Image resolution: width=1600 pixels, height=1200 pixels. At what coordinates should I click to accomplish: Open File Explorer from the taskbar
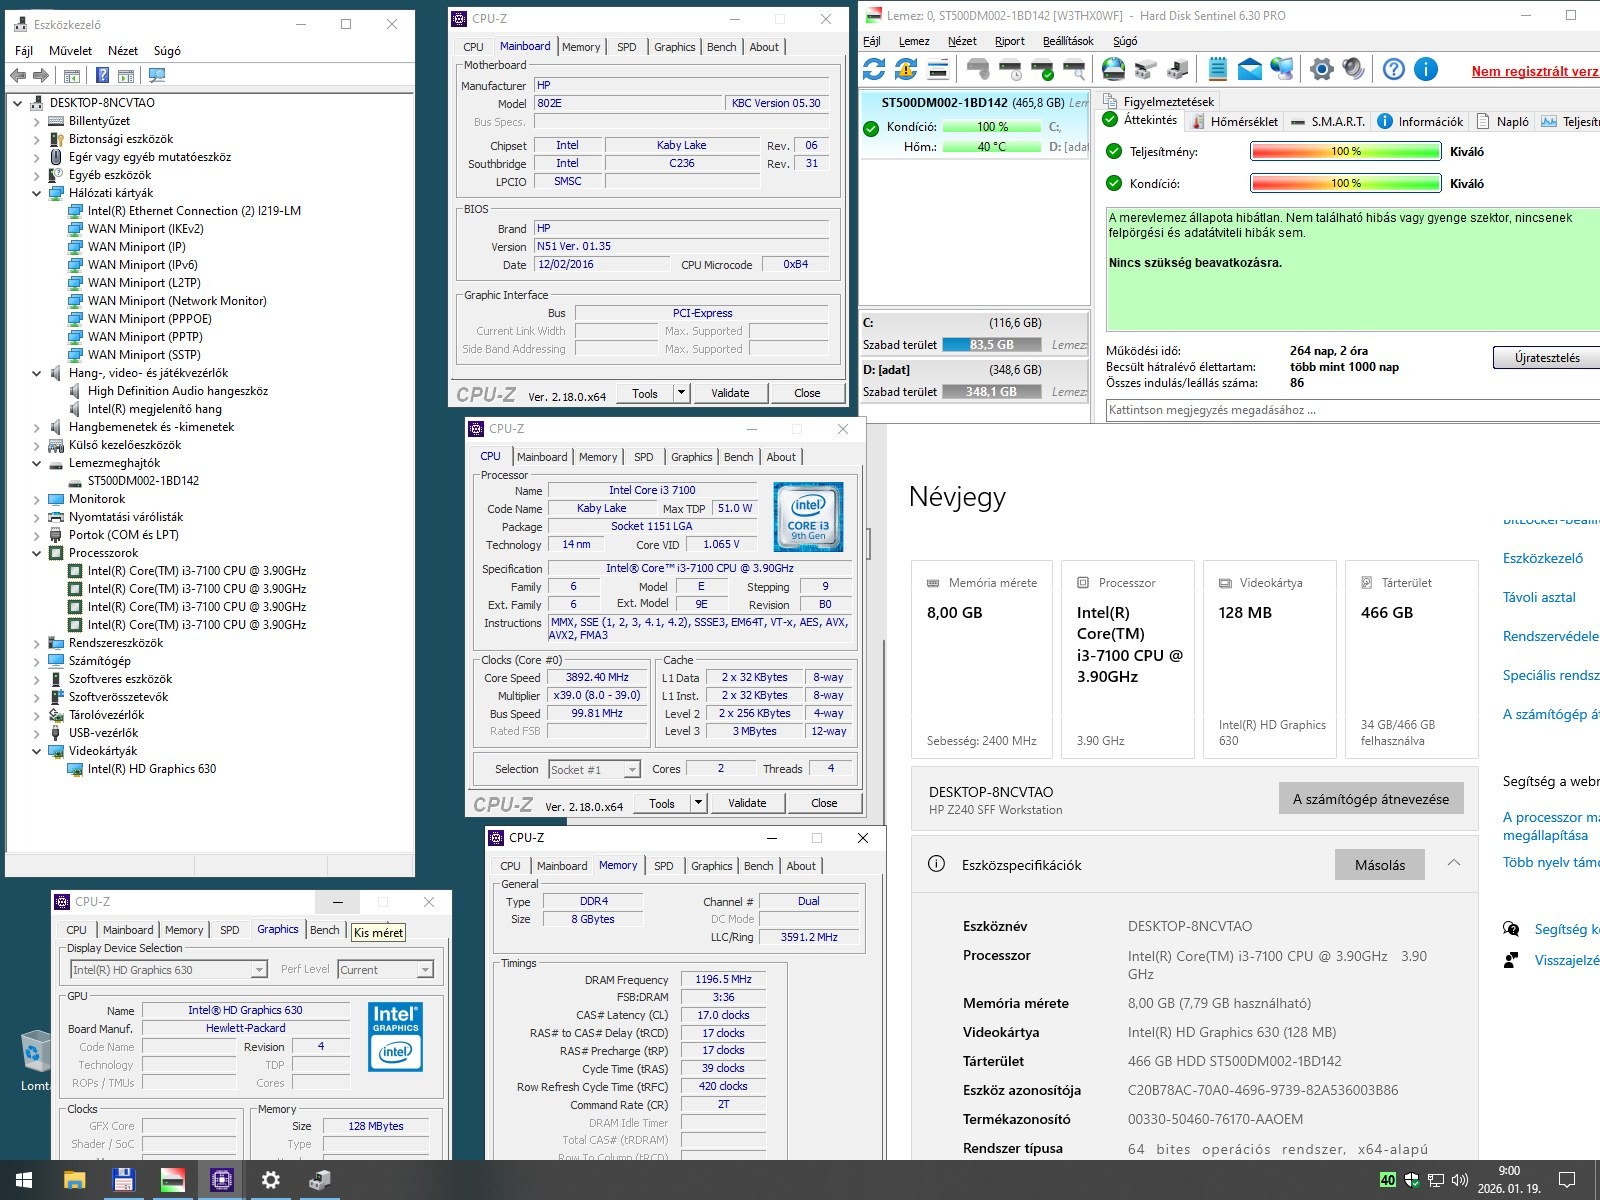(74, 1180)
